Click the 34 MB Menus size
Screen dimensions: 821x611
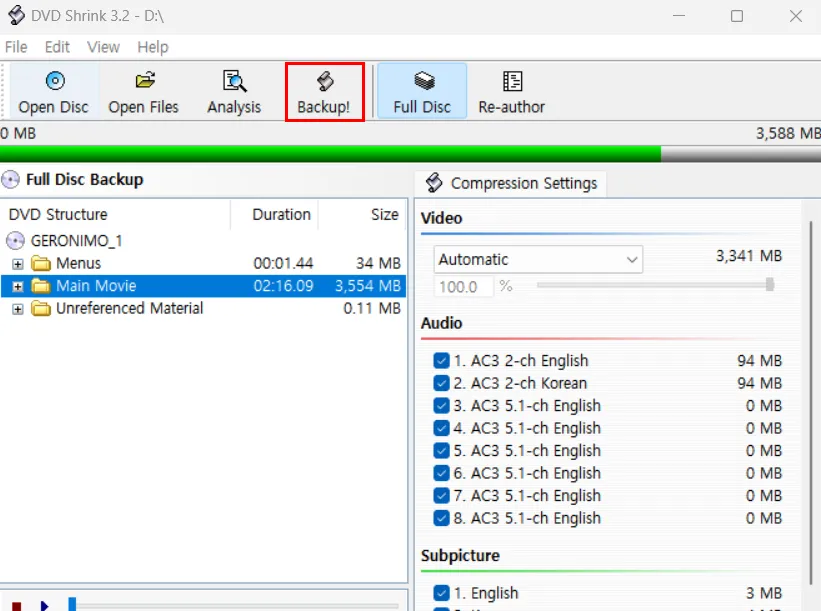(x=378, y=263)
